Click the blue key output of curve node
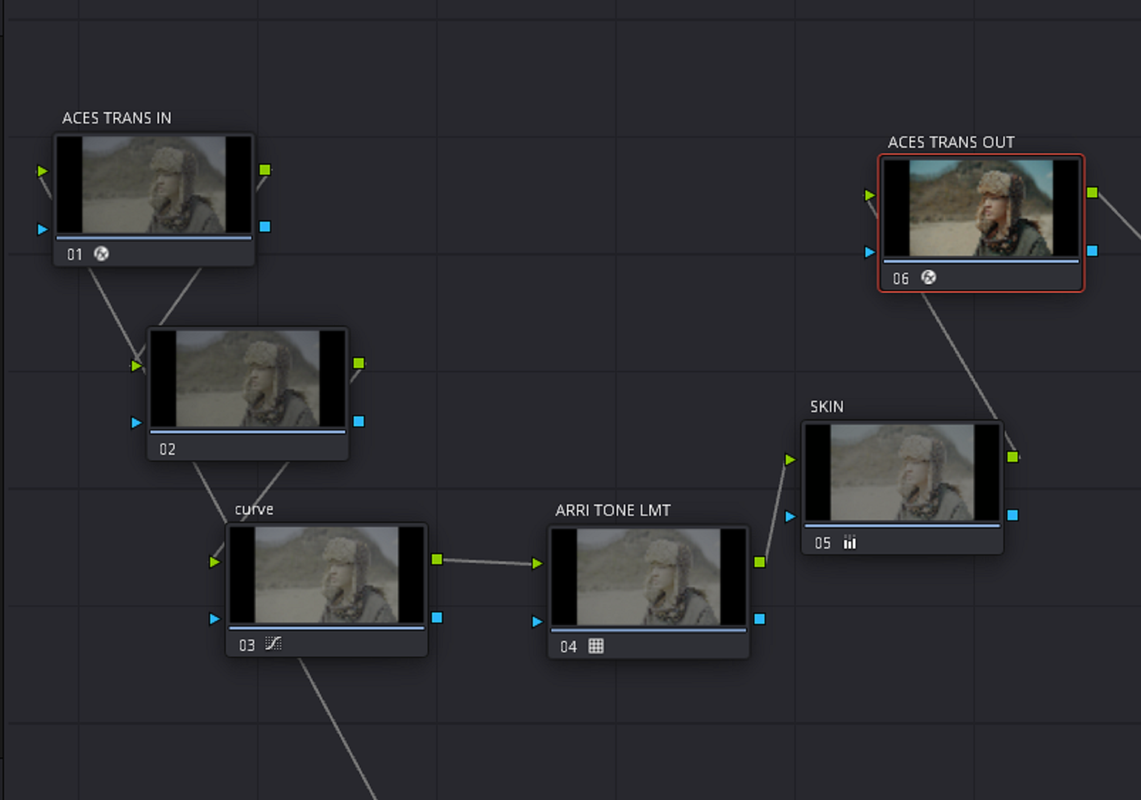Image resolution: width=1141 pixels, height=800 pixels. 437,617
